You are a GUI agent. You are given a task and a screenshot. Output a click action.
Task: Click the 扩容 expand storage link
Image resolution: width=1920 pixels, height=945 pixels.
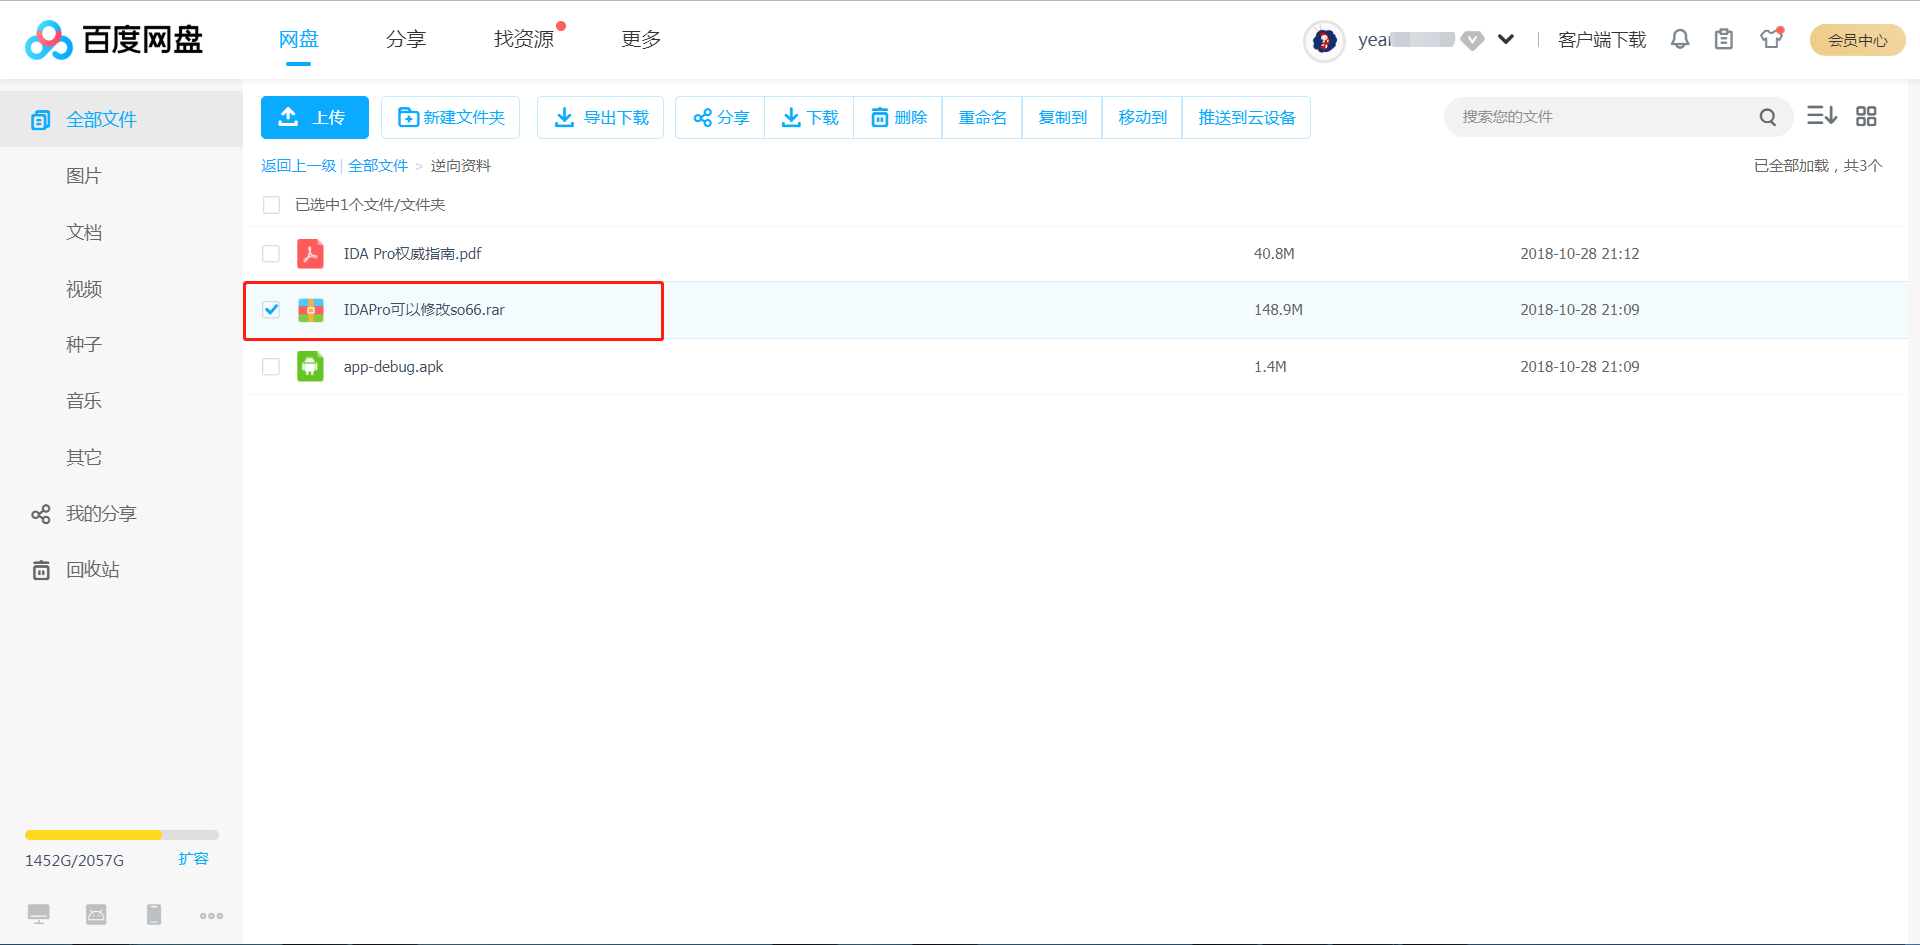coord(194,859)
